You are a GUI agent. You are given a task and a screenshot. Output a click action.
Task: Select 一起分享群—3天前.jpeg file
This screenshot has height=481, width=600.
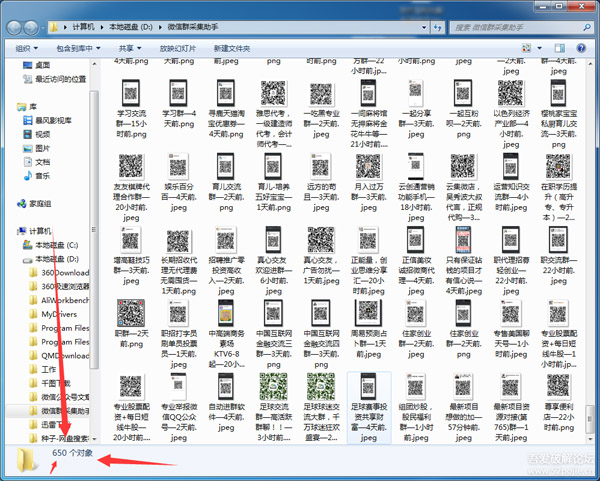coord(416,109)
